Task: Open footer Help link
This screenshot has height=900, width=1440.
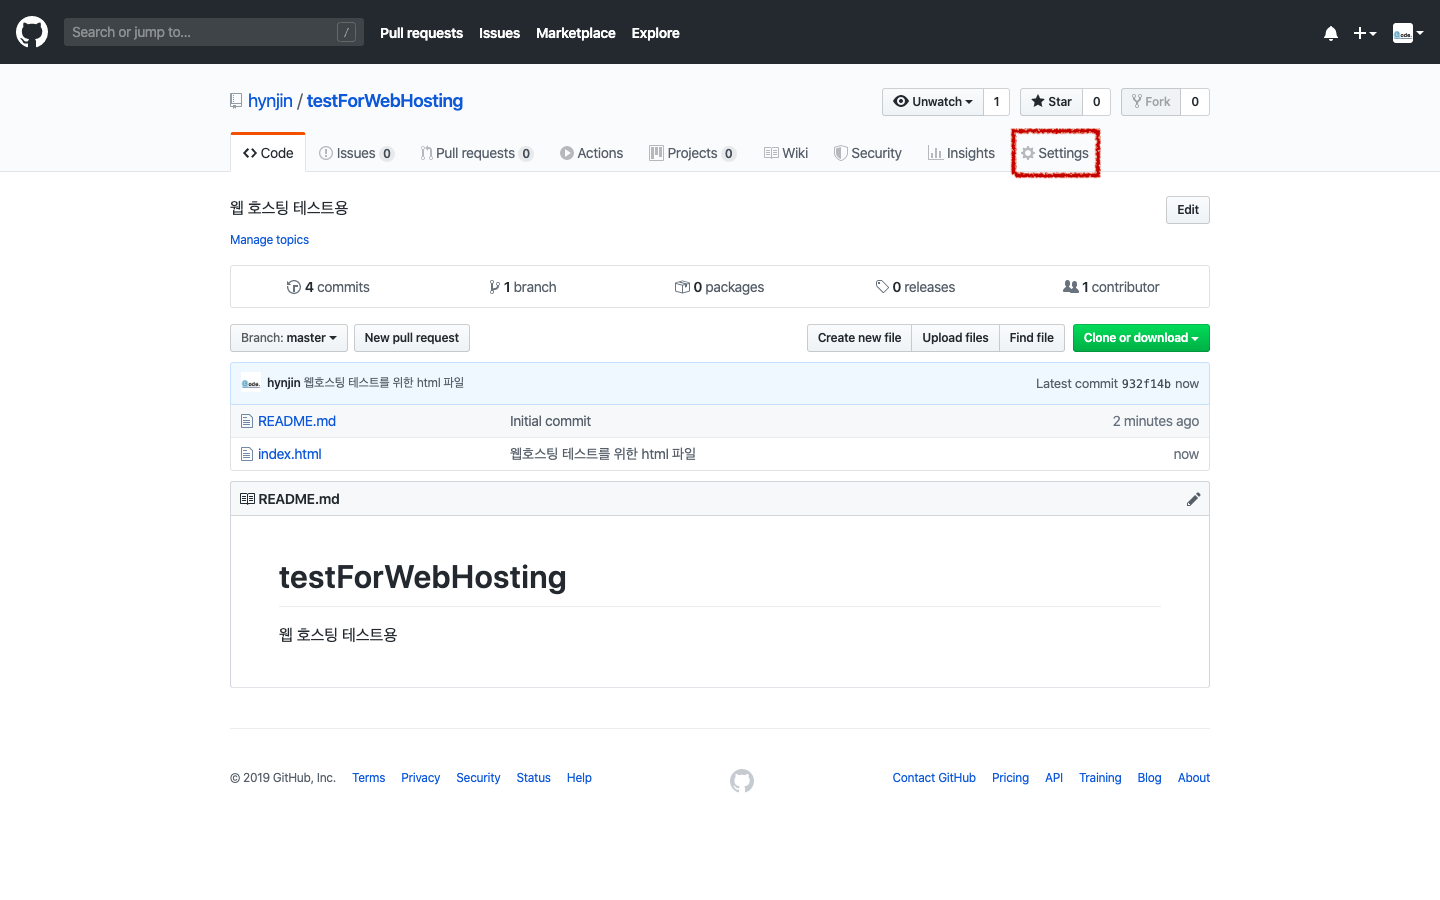Action: tap(579, 778)
